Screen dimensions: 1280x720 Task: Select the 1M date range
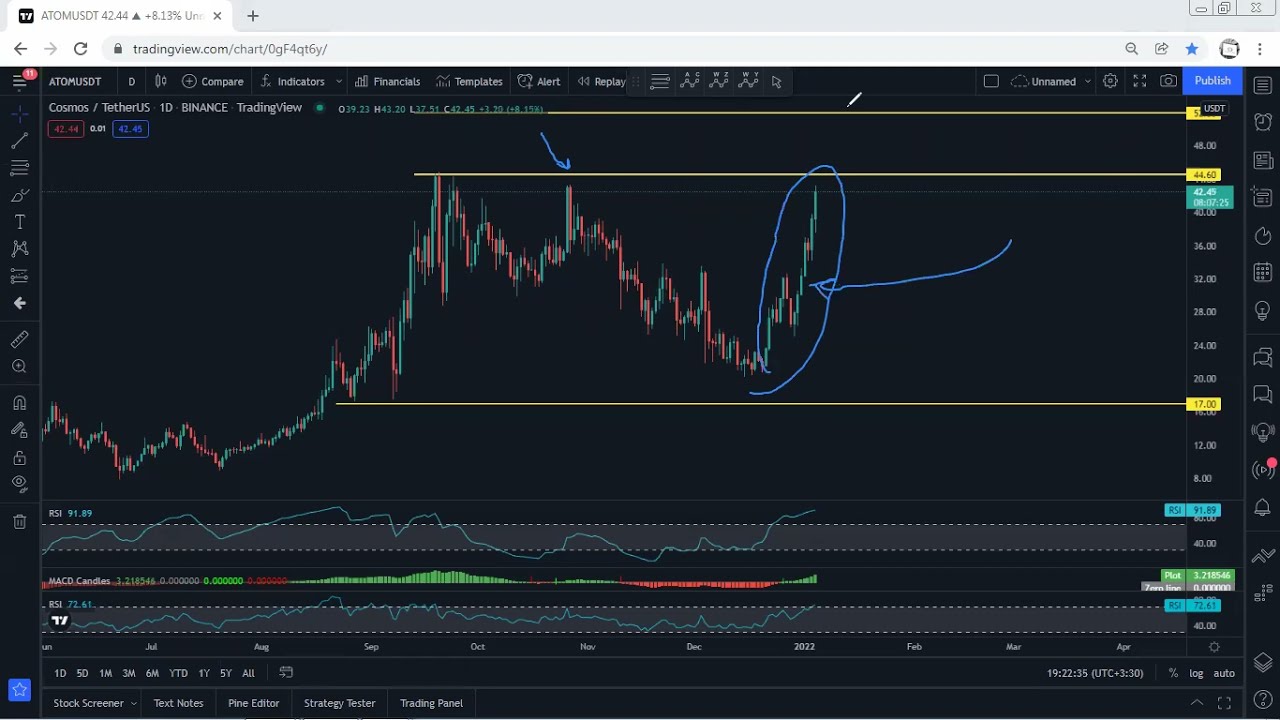pyautogui.click(x=105, y=673)
